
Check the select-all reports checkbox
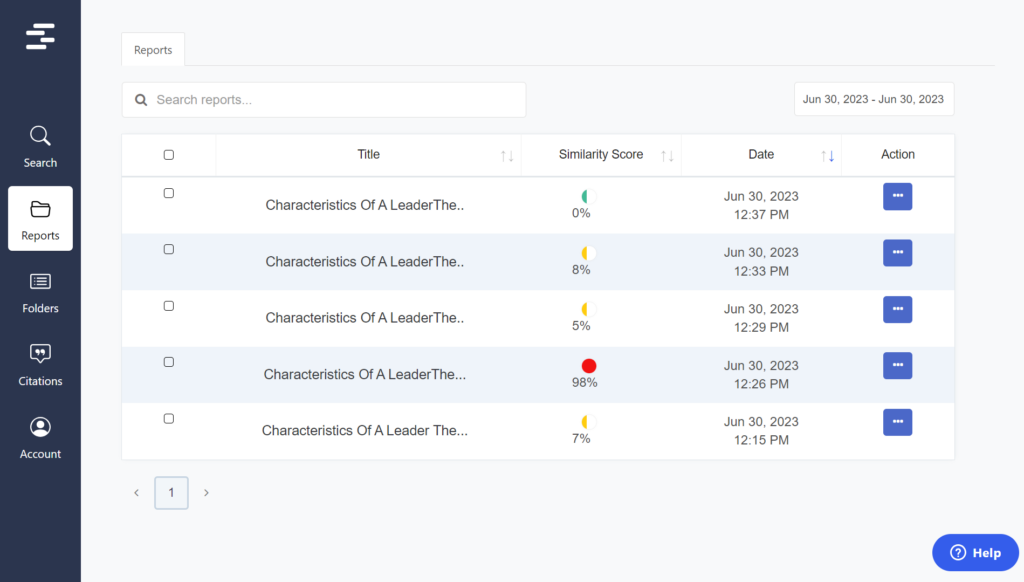(168, 154)
